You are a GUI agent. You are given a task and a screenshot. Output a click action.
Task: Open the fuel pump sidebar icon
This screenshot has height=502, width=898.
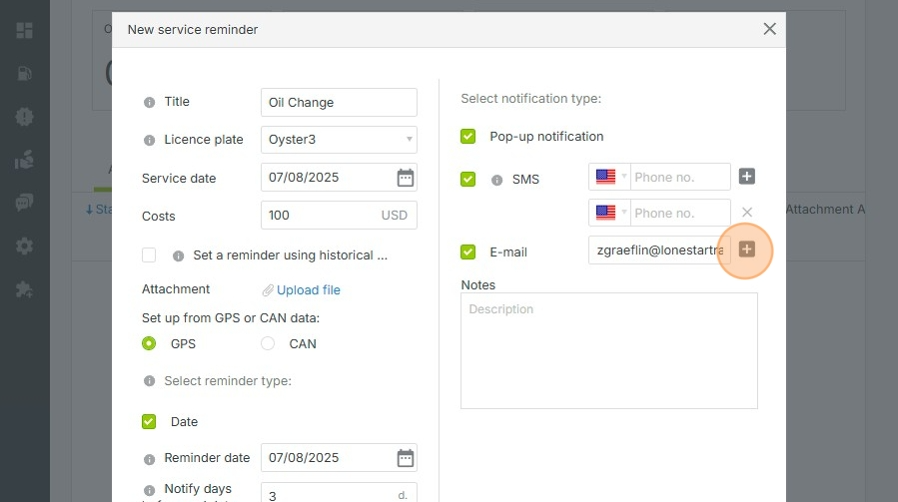click(x=24, y=73)
